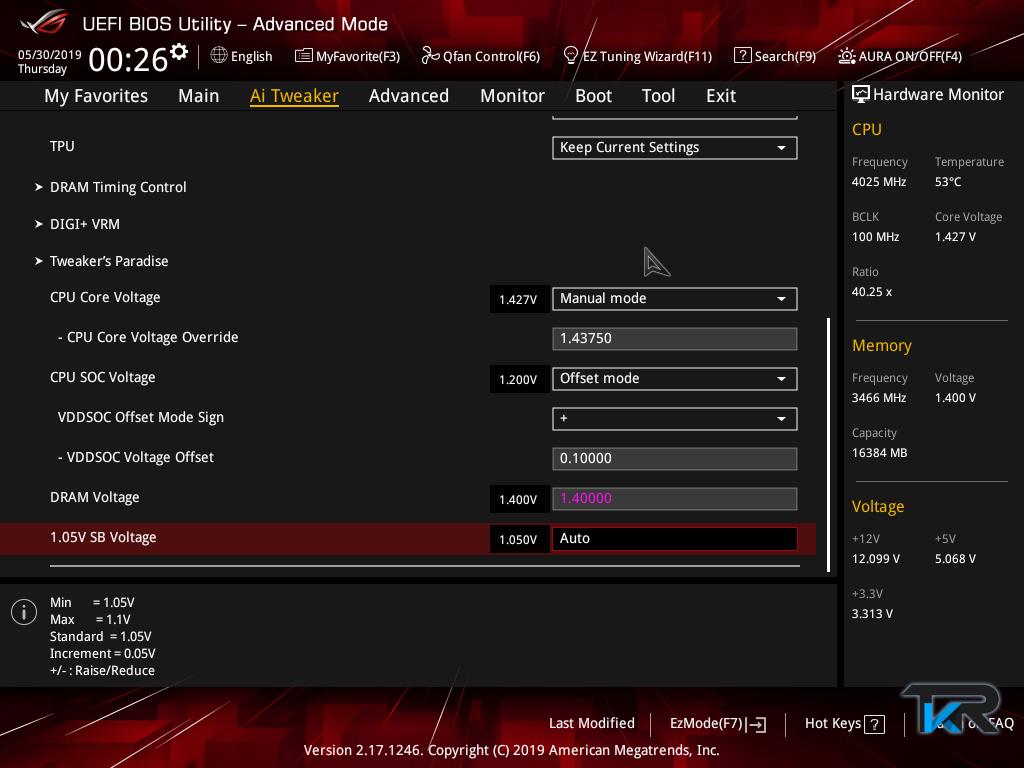
Task: Open the TPU Keep Current Settings dropdown
Action: click(x=675, y=148)
